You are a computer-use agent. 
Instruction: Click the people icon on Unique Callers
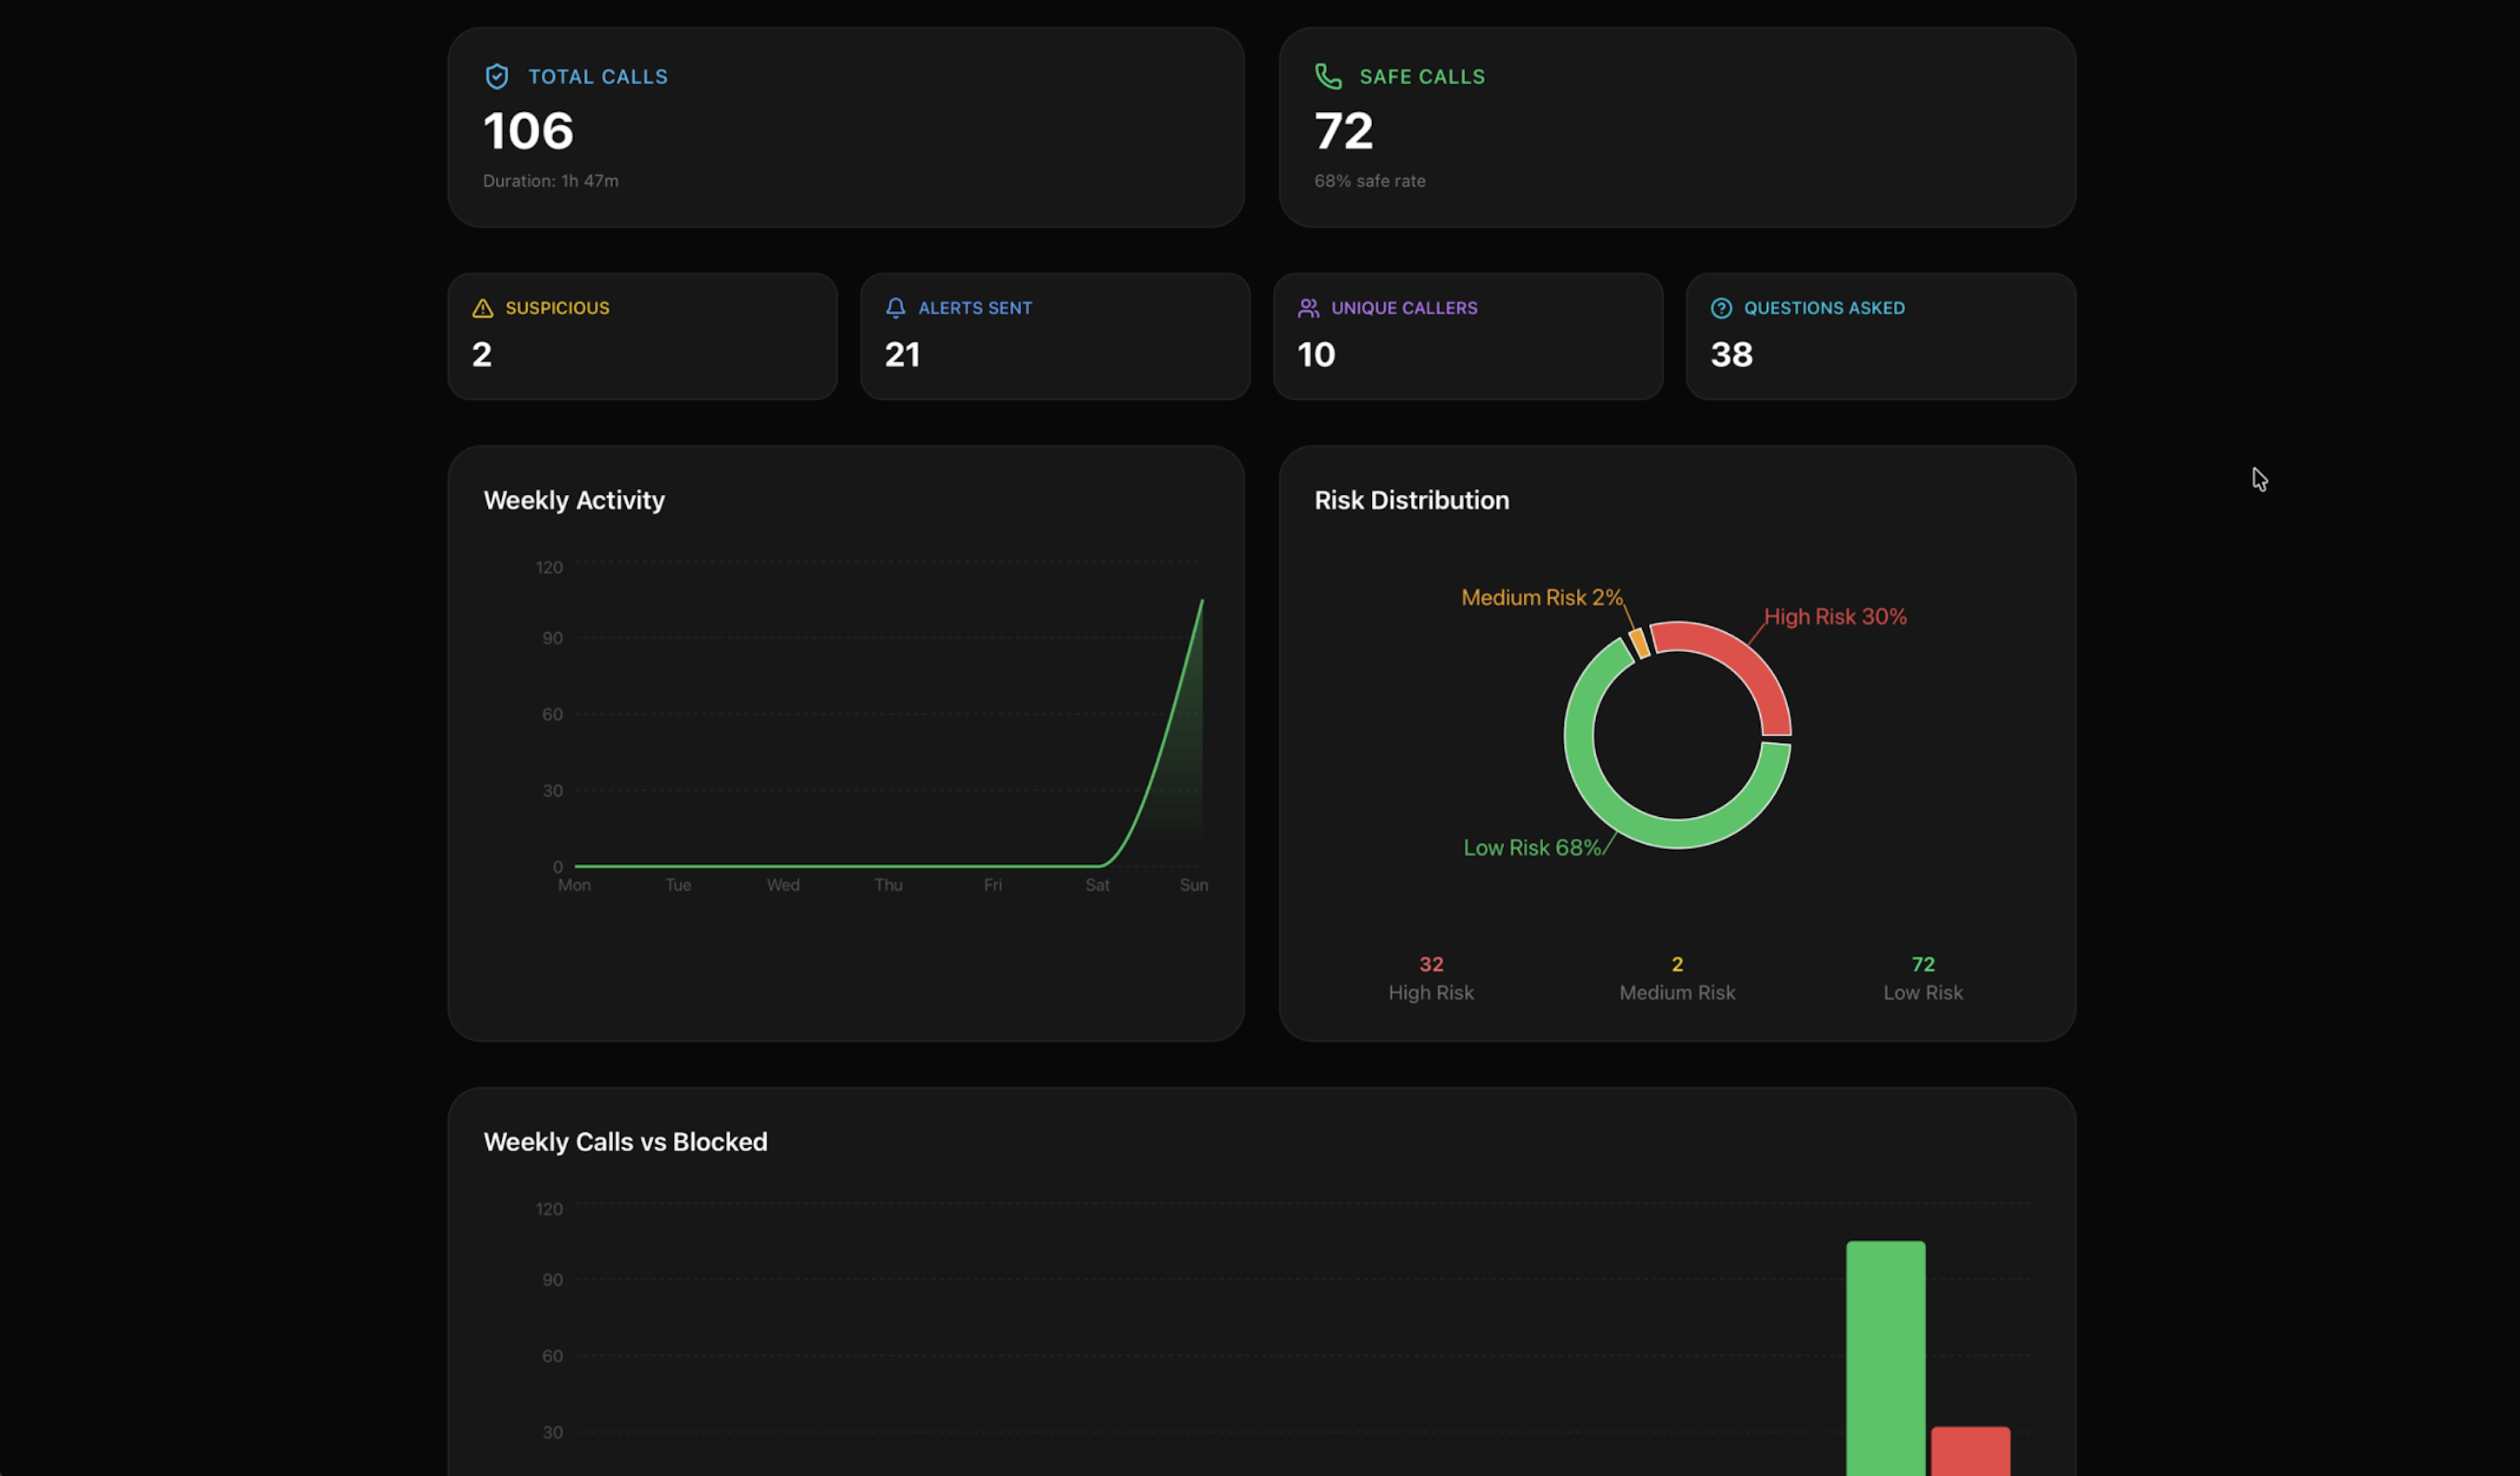[1308, 308]
